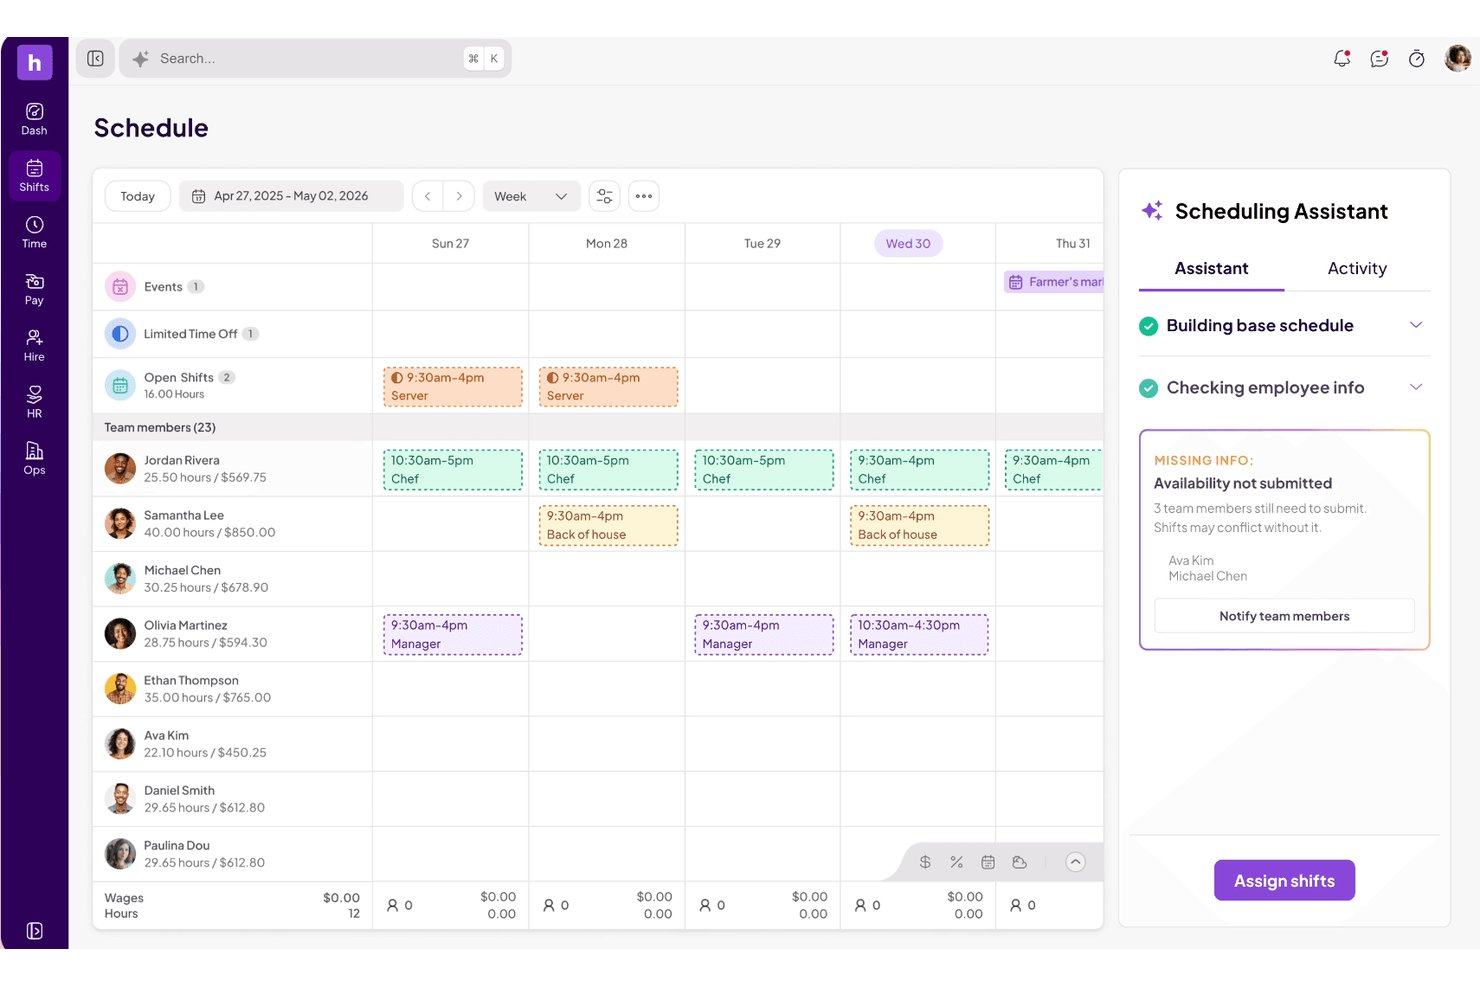Open Jordan Rivera's Monday Chef shift
Screen dimensions: 1480x987
click(608, 470)
